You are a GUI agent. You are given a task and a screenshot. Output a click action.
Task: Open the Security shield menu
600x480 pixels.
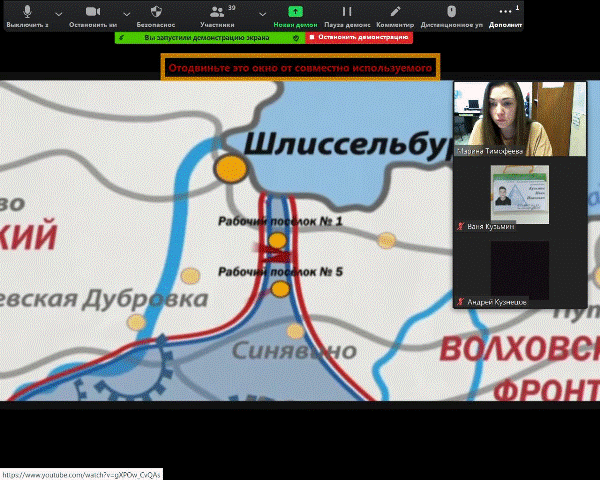click(155, 11)
